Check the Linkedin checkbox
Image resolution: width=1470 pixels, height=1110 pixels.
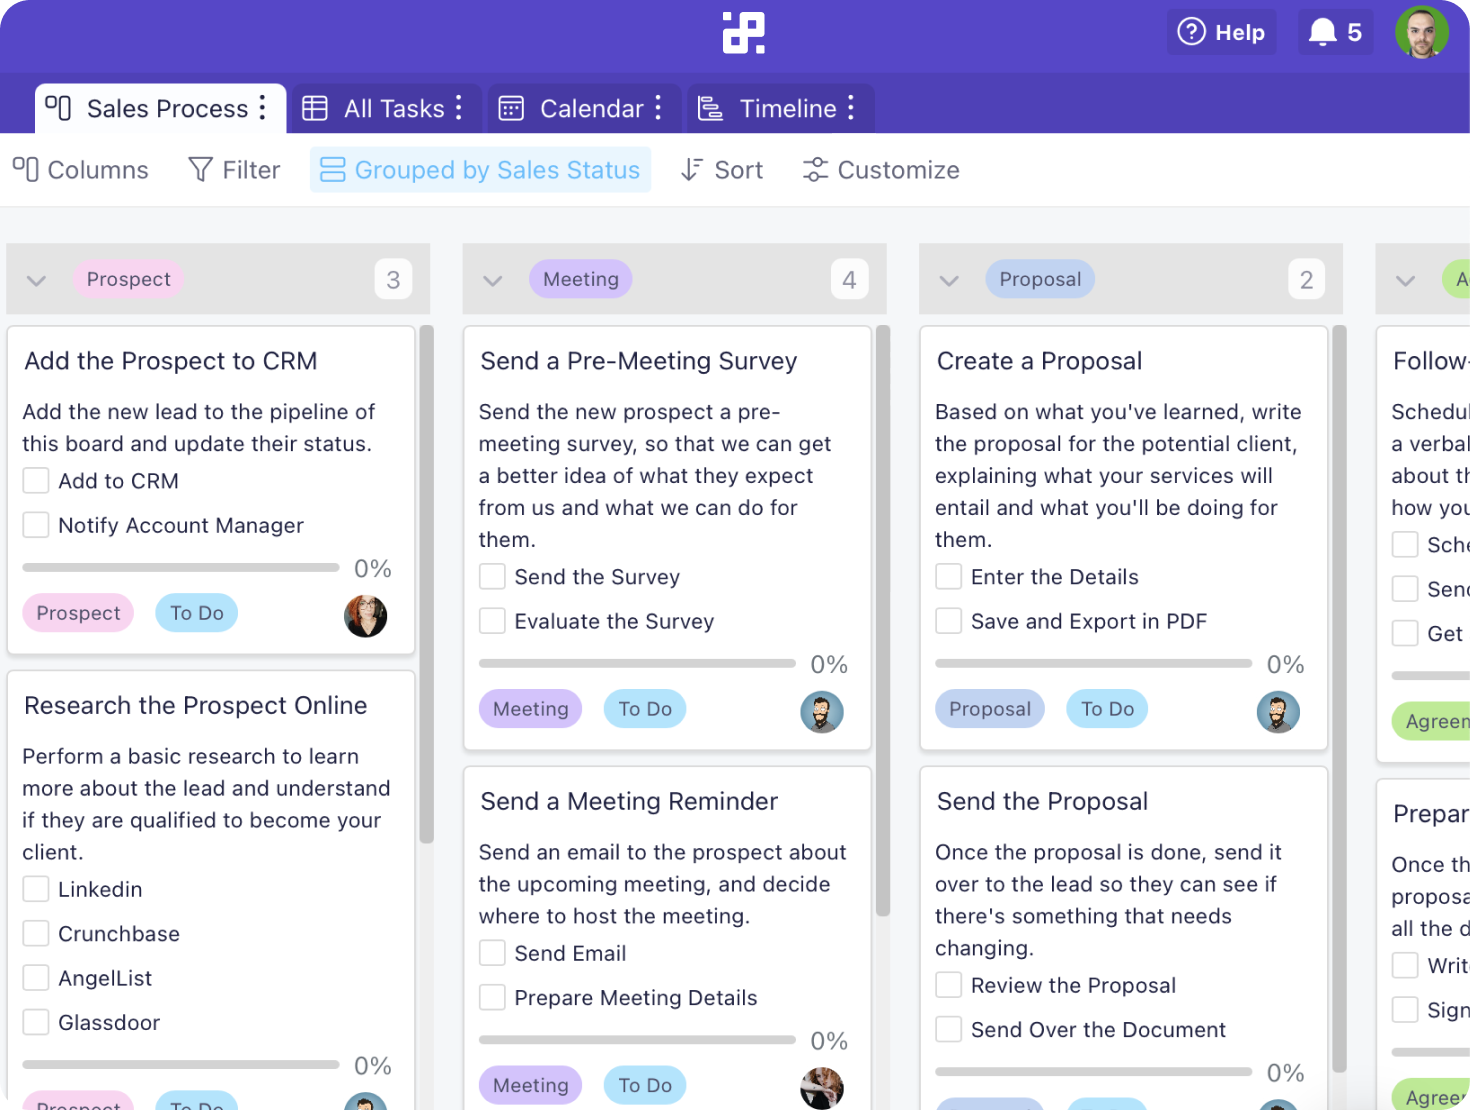[36, 889]
